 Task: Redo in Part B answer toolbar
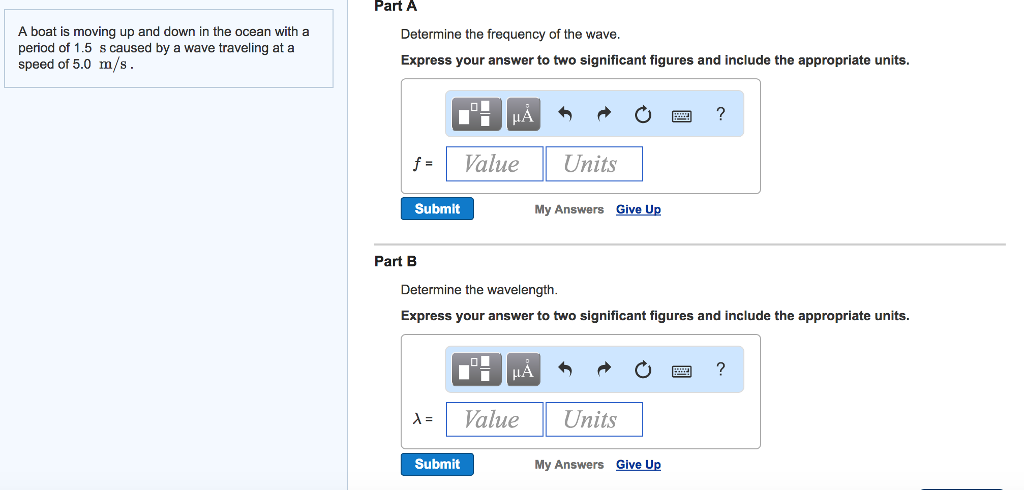(x=604, y=370)
